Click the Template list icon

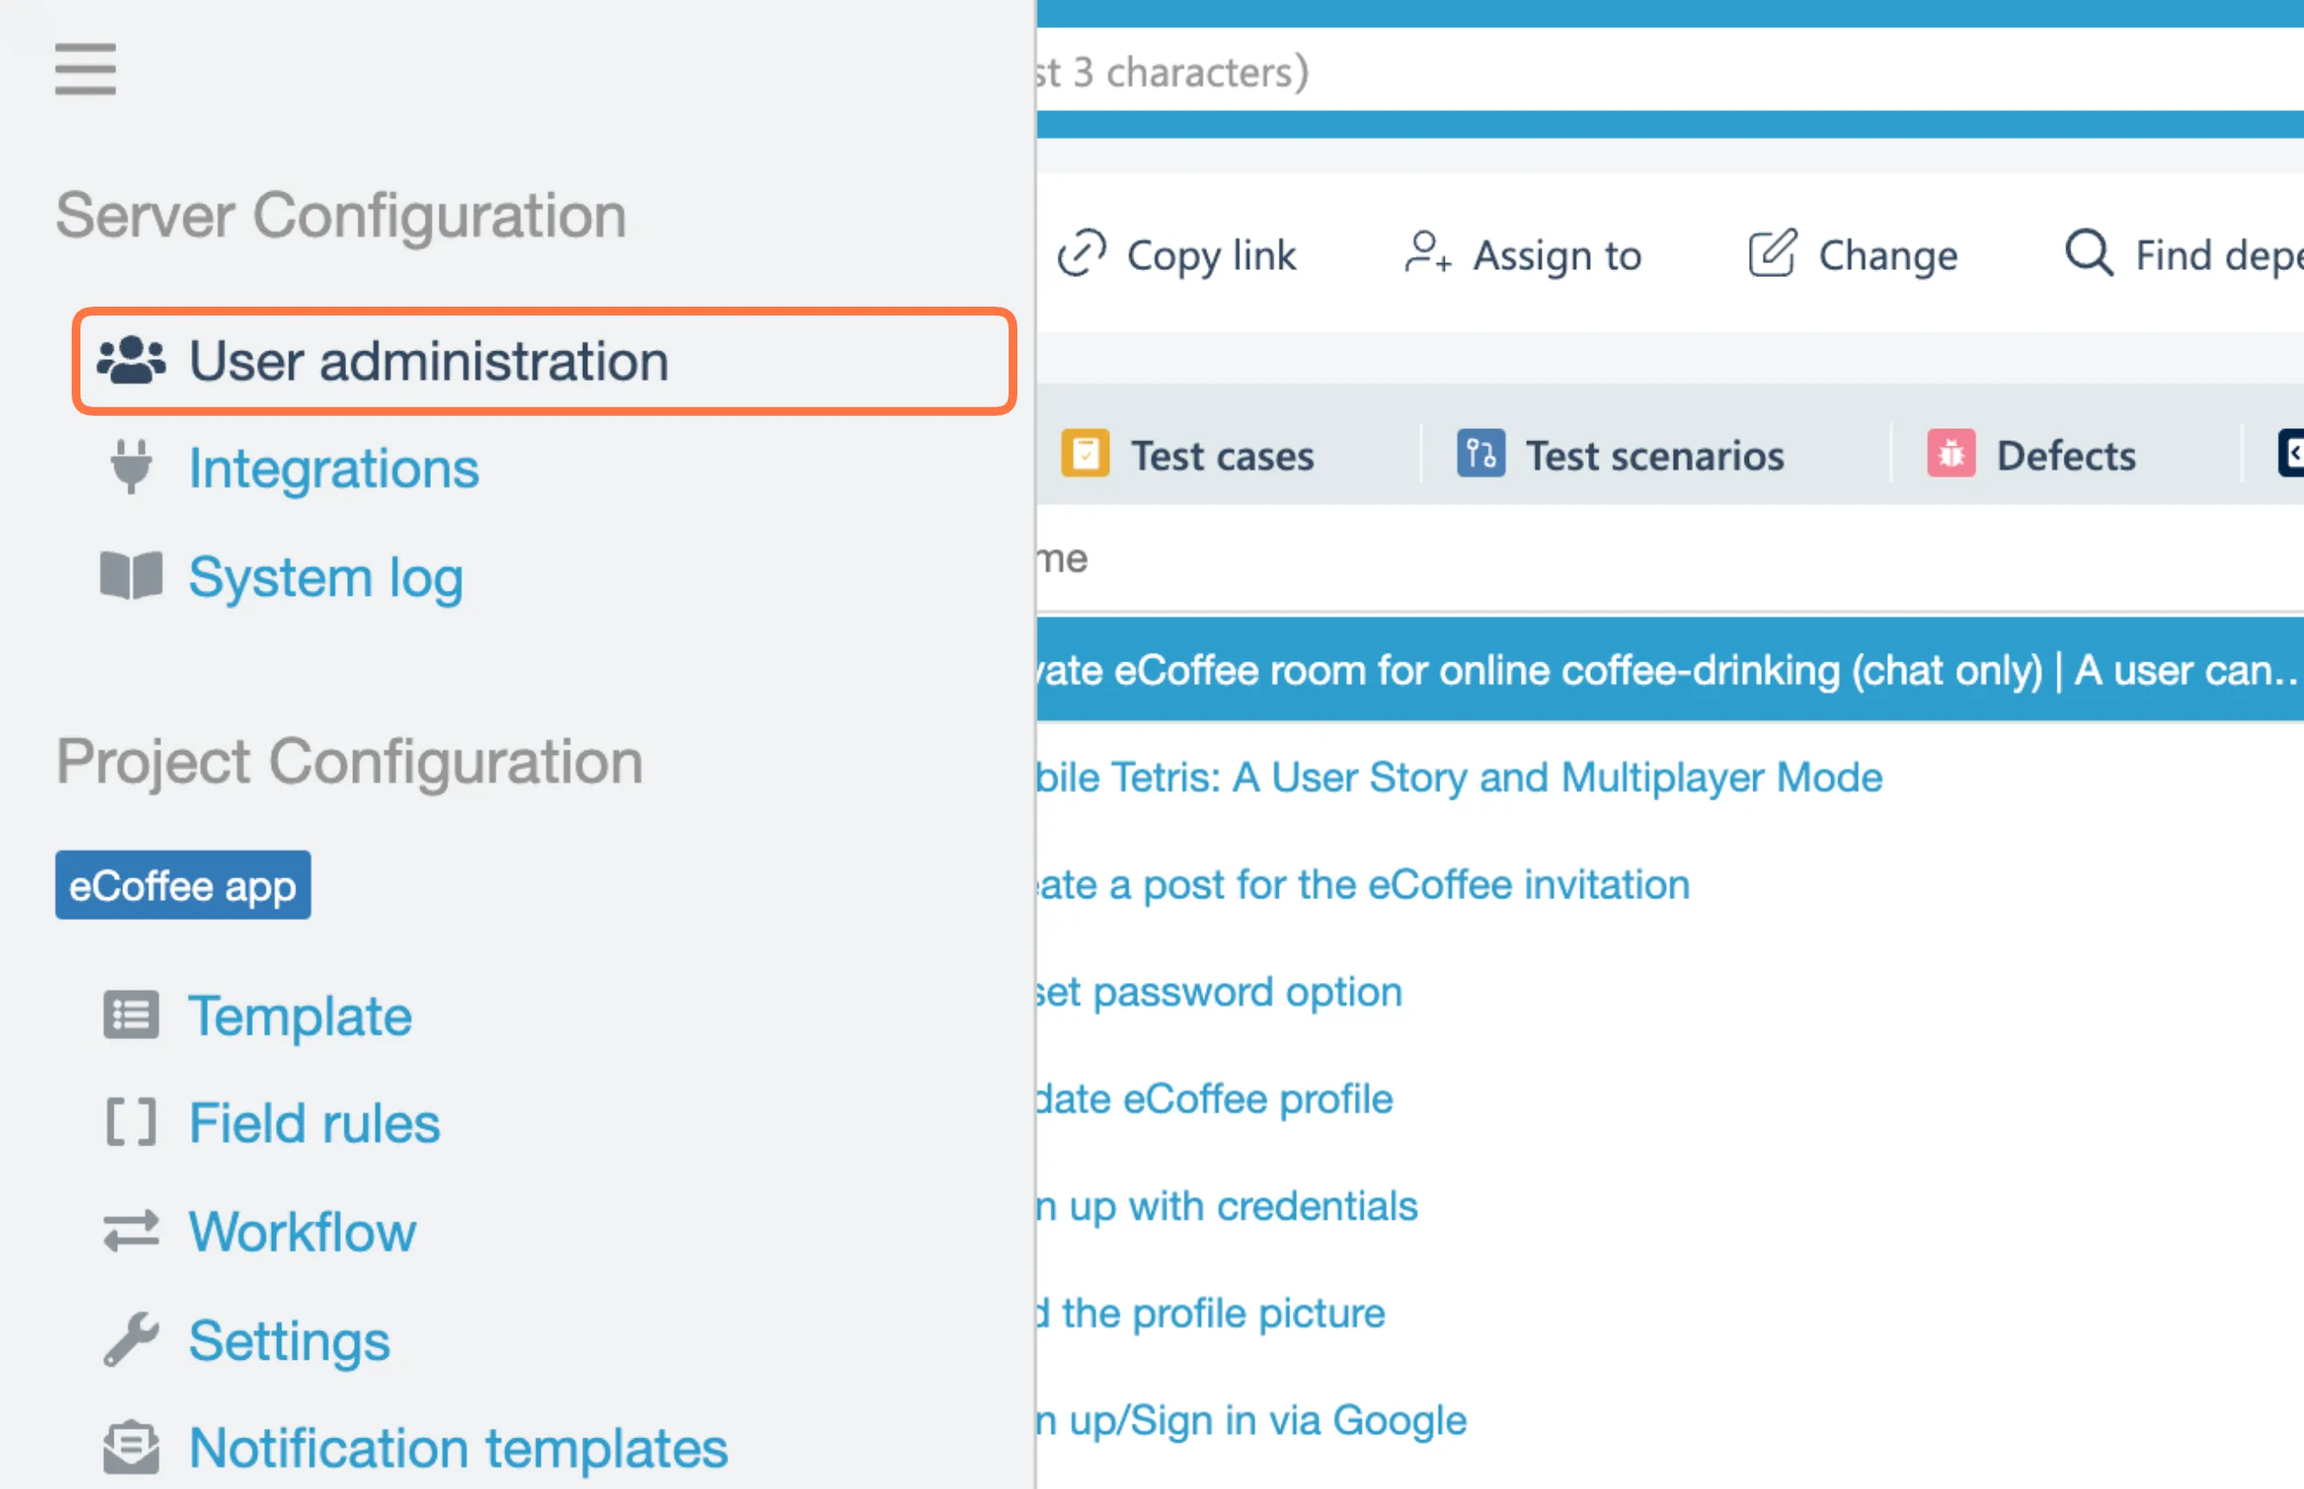coord(131,1015)
